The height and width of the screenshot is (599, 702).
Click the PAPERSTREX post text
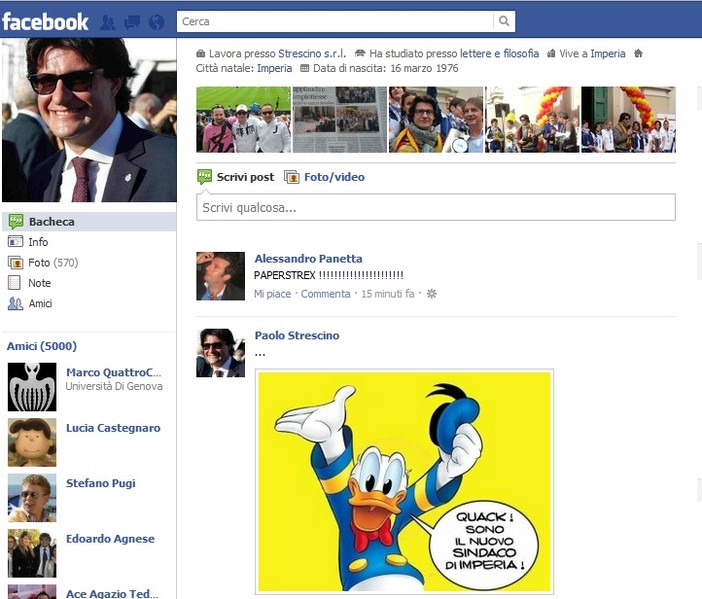pos(329,275)
